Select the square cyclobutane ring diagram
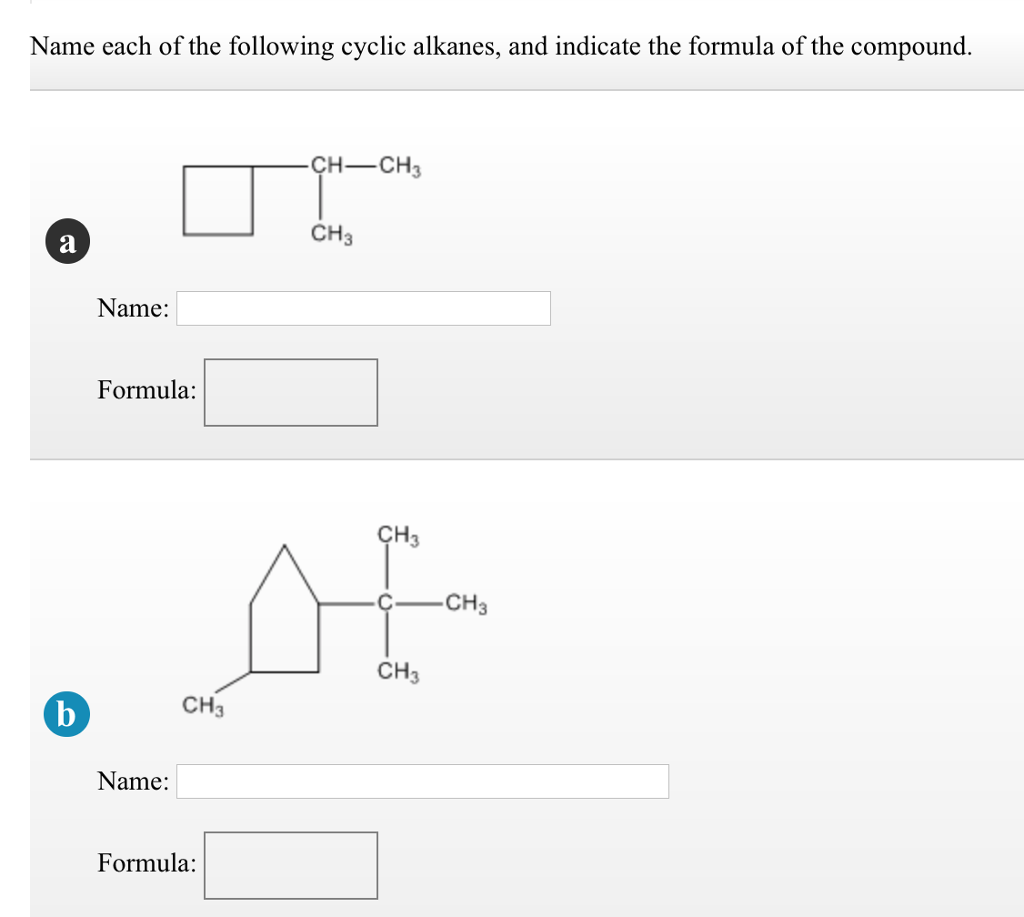This screenshot has width=1024, height=917. pos(218,200)
